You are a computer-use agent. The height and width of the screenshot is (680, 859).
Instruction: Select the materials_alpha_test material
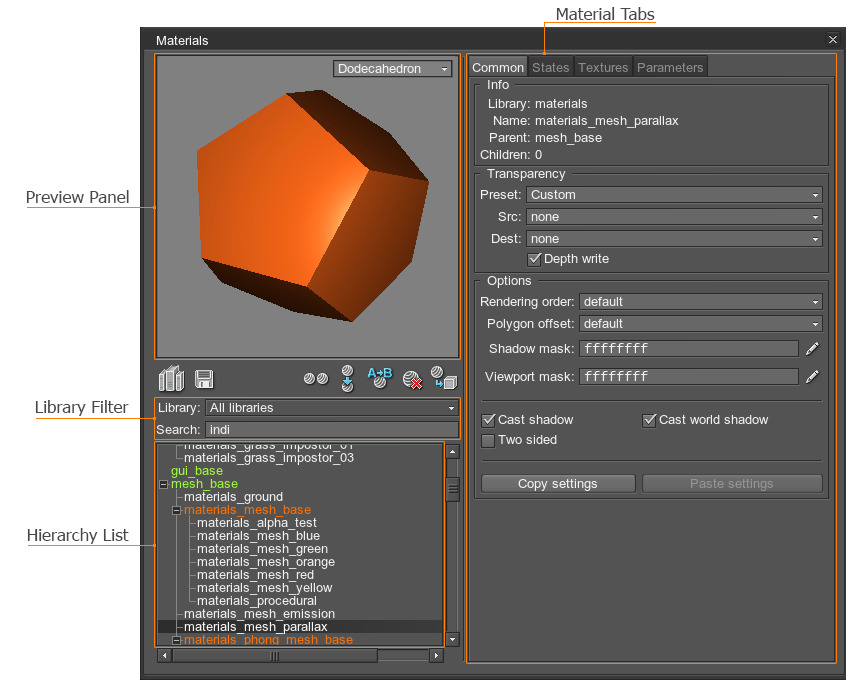(256, 523)
